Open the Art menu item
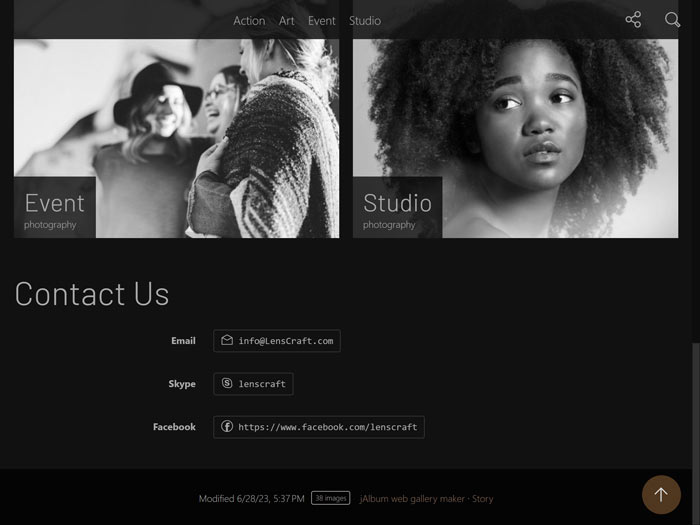 click(x=287, y=21)
